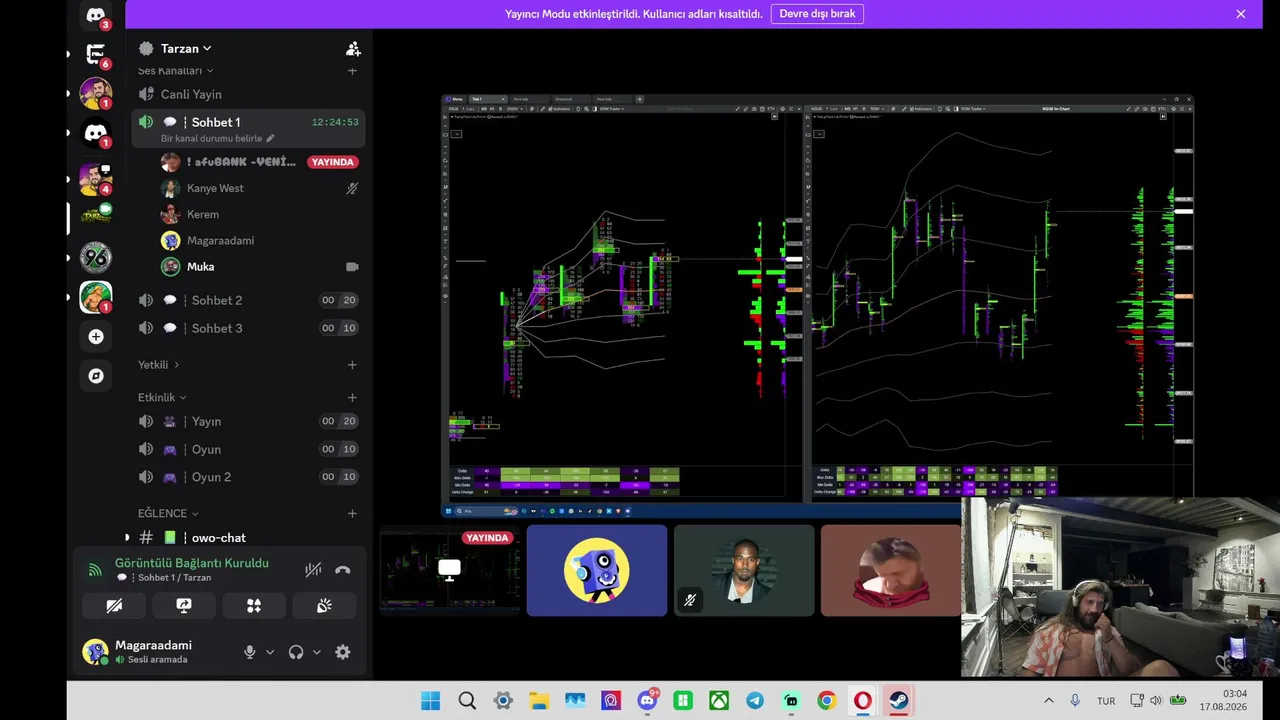
Task: Mute microphone in user panel
Action: 250,652
